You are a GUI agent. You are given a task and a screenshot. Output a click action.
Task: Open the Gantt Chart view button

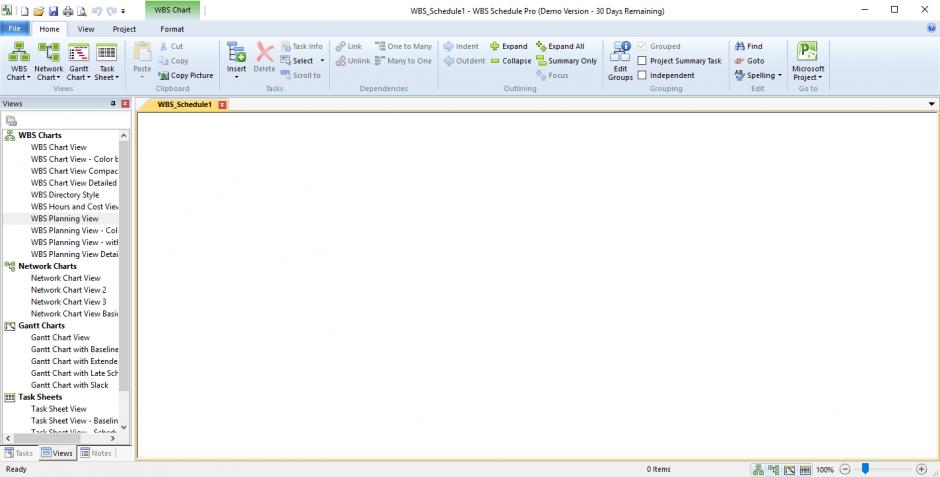[x=79, y=61]
